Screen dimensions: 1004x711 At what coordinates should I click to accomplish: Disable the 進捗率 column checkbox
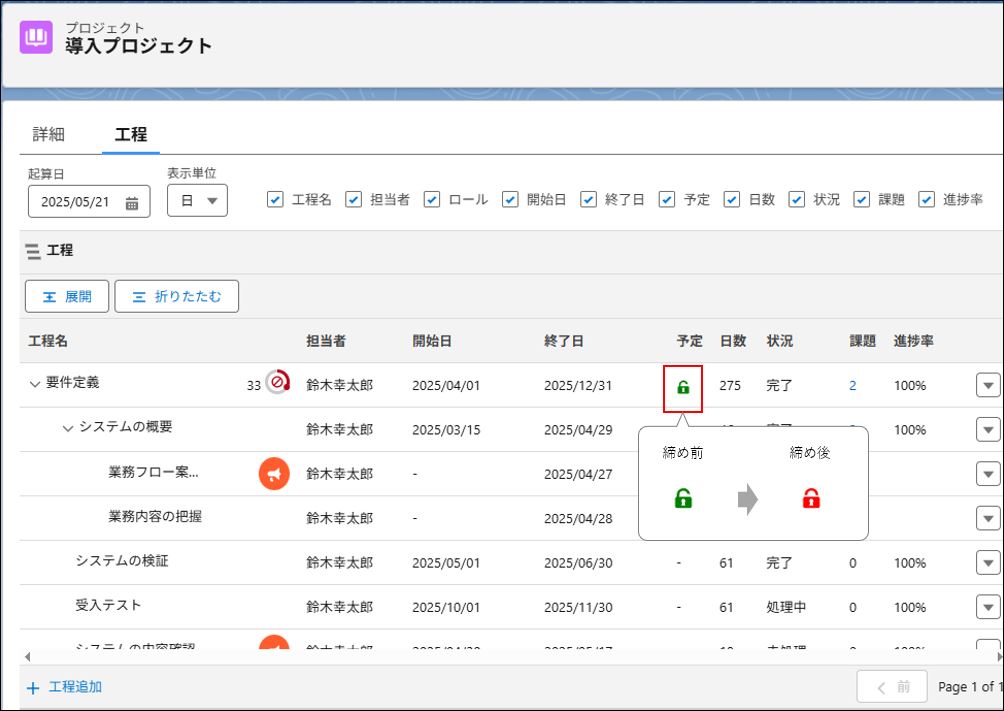click(926, 199)
